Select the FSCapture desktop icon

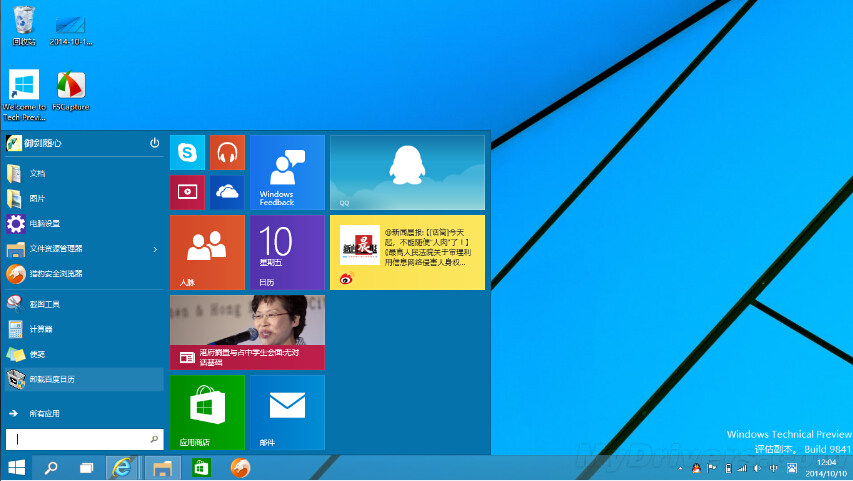point(71,91)
